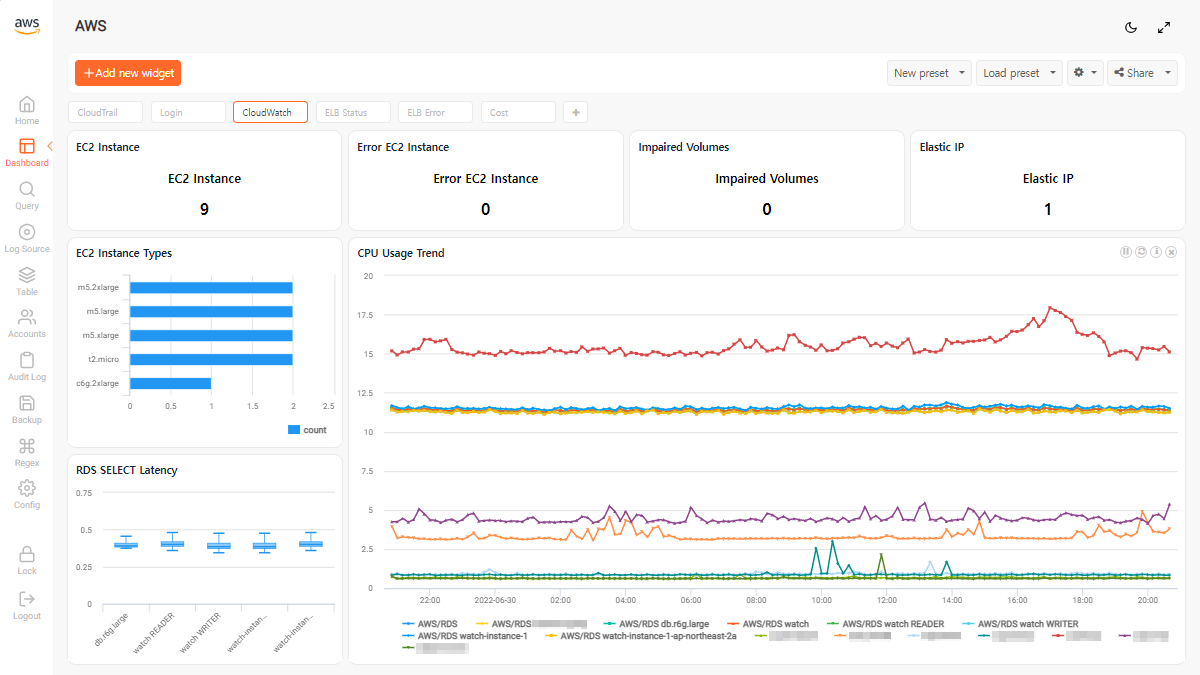The height and width of the screenshot is (675, 1200).
Task: Click Add new widget button
Action: point(128,73)
